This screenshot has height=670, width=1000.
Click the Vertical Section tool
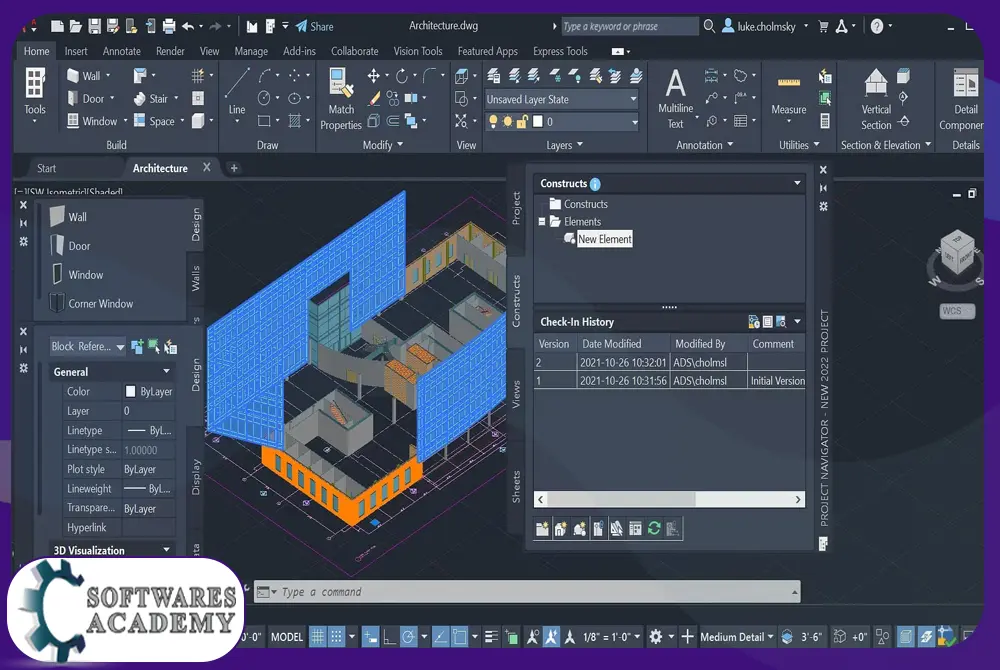pyautogui.click(x=876, y=99)
